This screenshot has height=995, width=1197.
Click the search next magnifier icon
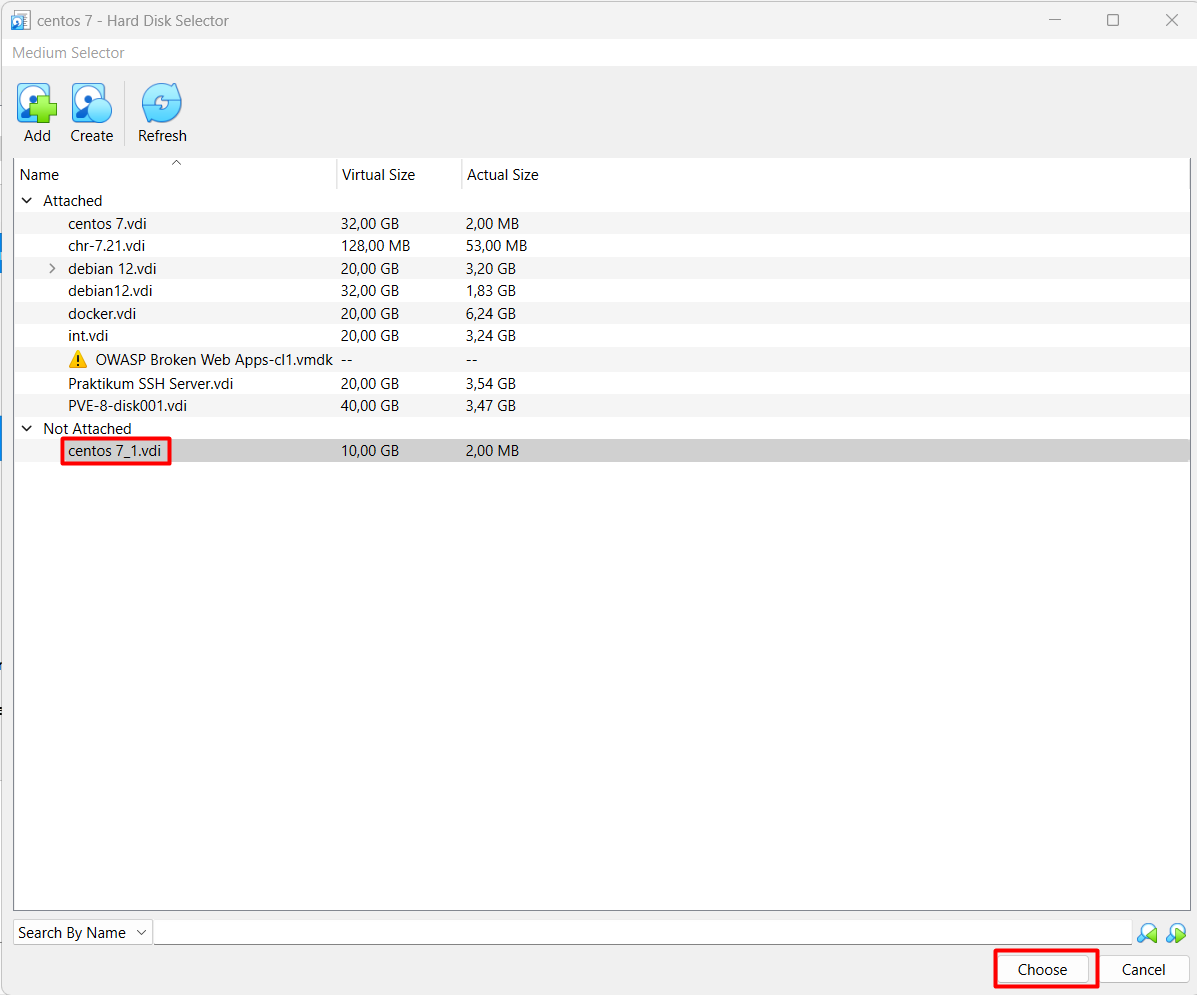pyautogui.click(x=1175, y=933)
